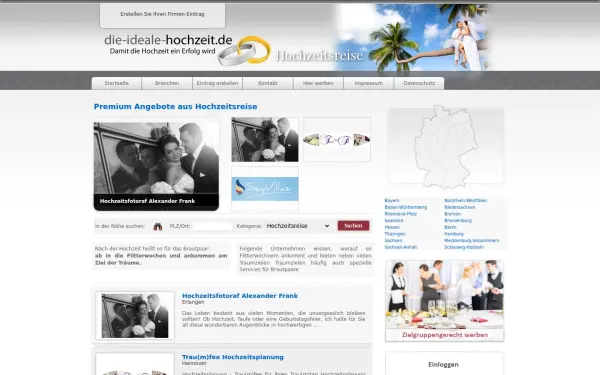This screenshot has width=600, height=375.
Task: Click the Germany map image
Action: 446,147
